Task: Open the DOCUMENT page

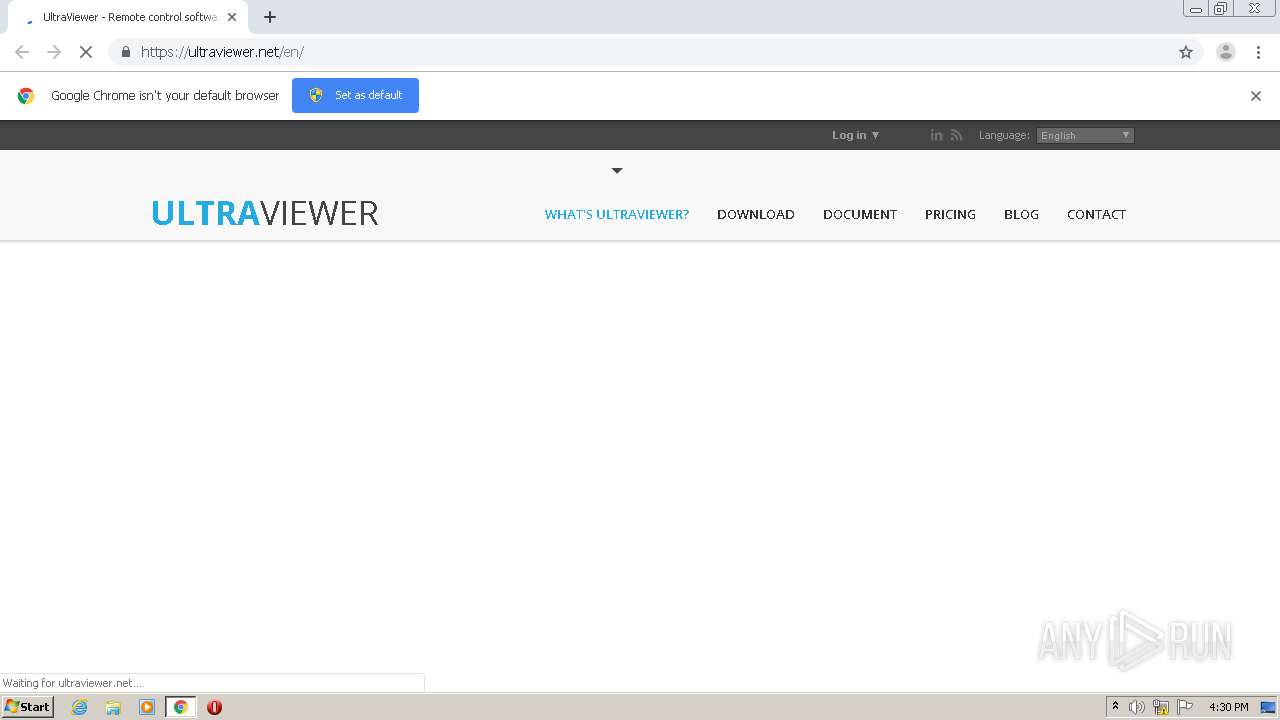Action: [x=860, y=214]
